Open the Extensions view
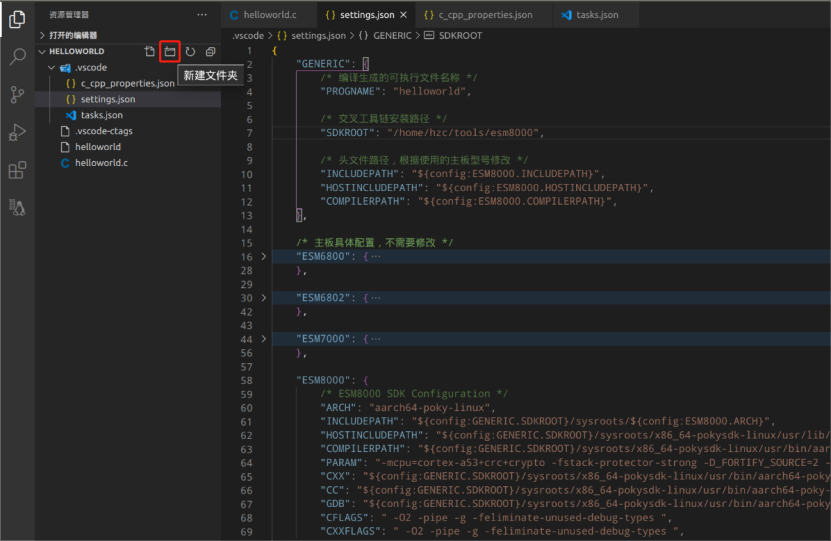Image resolution: width=831 pixels, height=541 pixels. click(17, 170)
